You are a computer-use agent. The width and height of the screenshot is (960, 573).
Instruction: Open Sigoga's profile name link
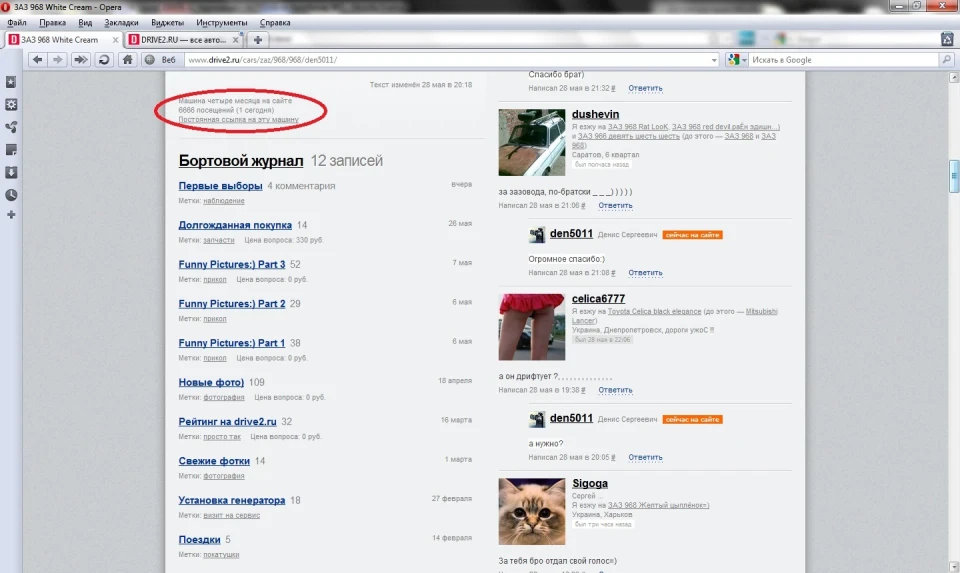590,484
